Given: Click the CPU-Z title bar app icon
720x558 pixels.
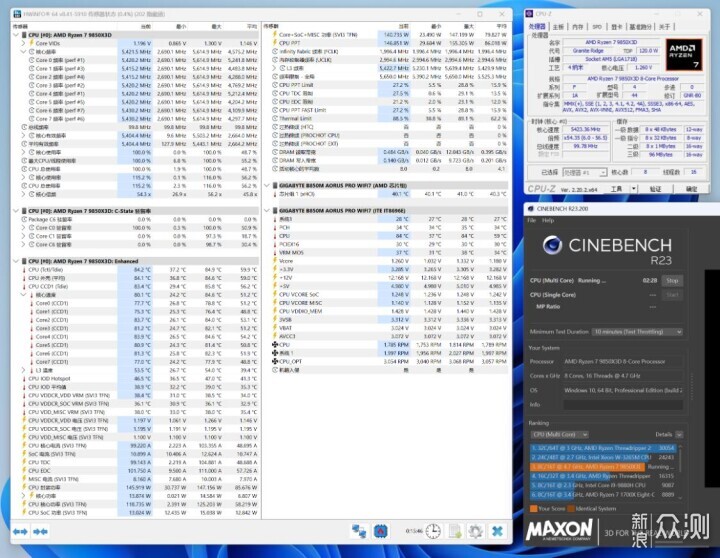Looking at the screenshot, I should [530, 14].
